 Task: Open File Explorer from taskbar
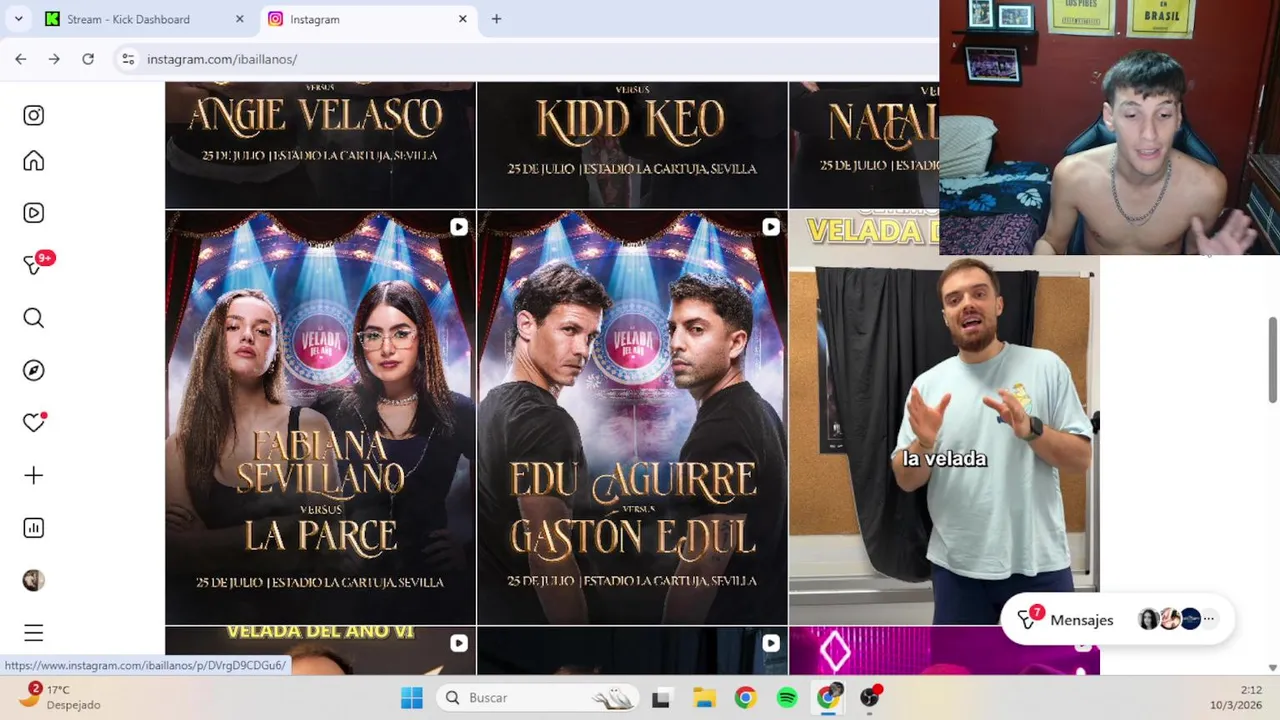tap(704, 698)
